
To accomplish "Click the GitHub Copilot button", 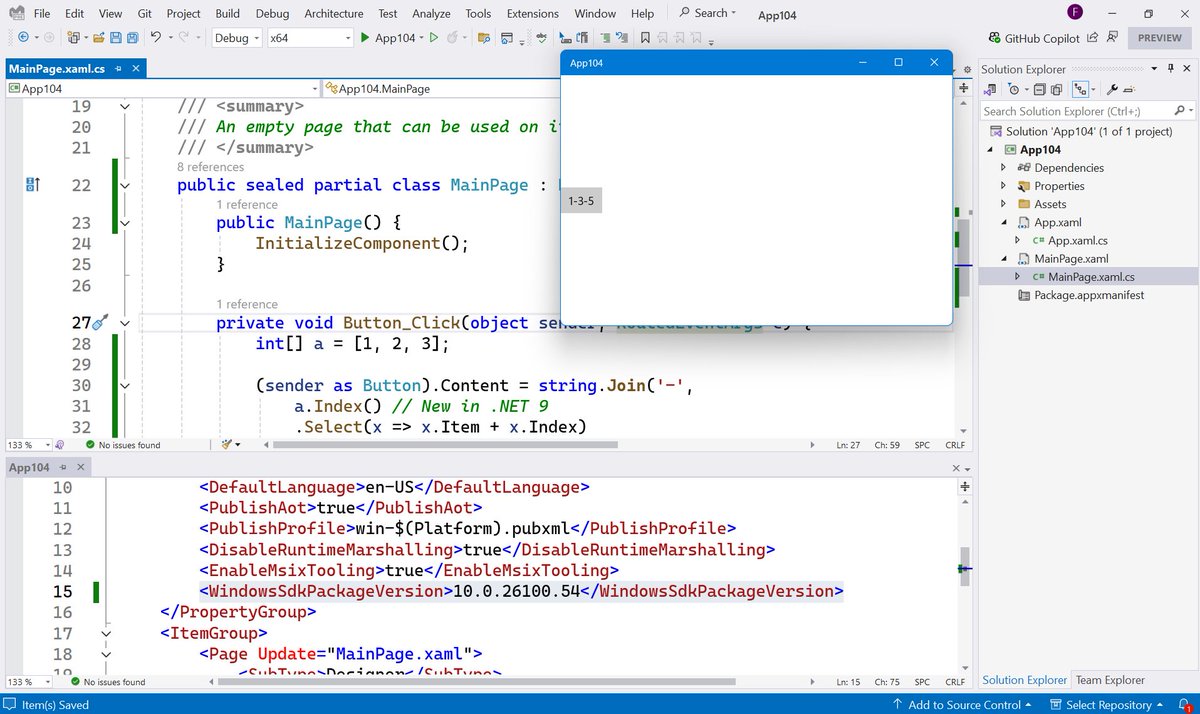I will tap(1035, 38).
